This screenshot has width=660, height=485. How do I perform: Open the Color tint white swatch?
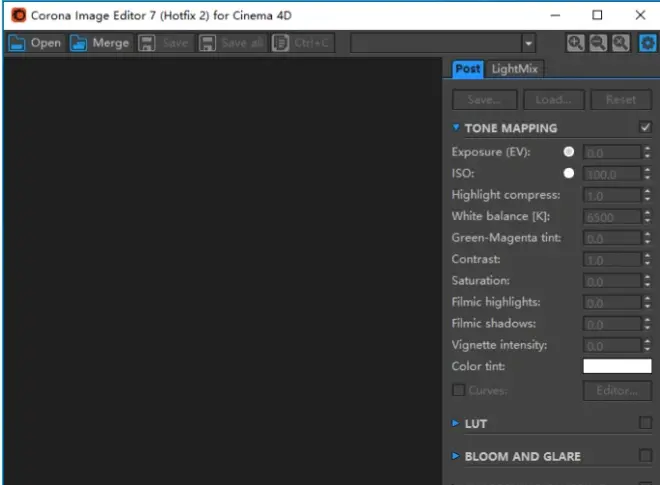point(617,367)
